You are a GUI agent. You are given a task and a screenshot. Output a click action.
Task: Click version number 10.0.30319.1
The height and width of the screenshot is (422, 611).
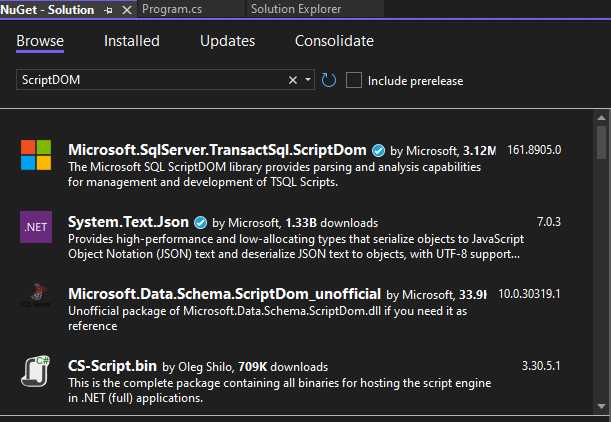(x=529, y=294)
